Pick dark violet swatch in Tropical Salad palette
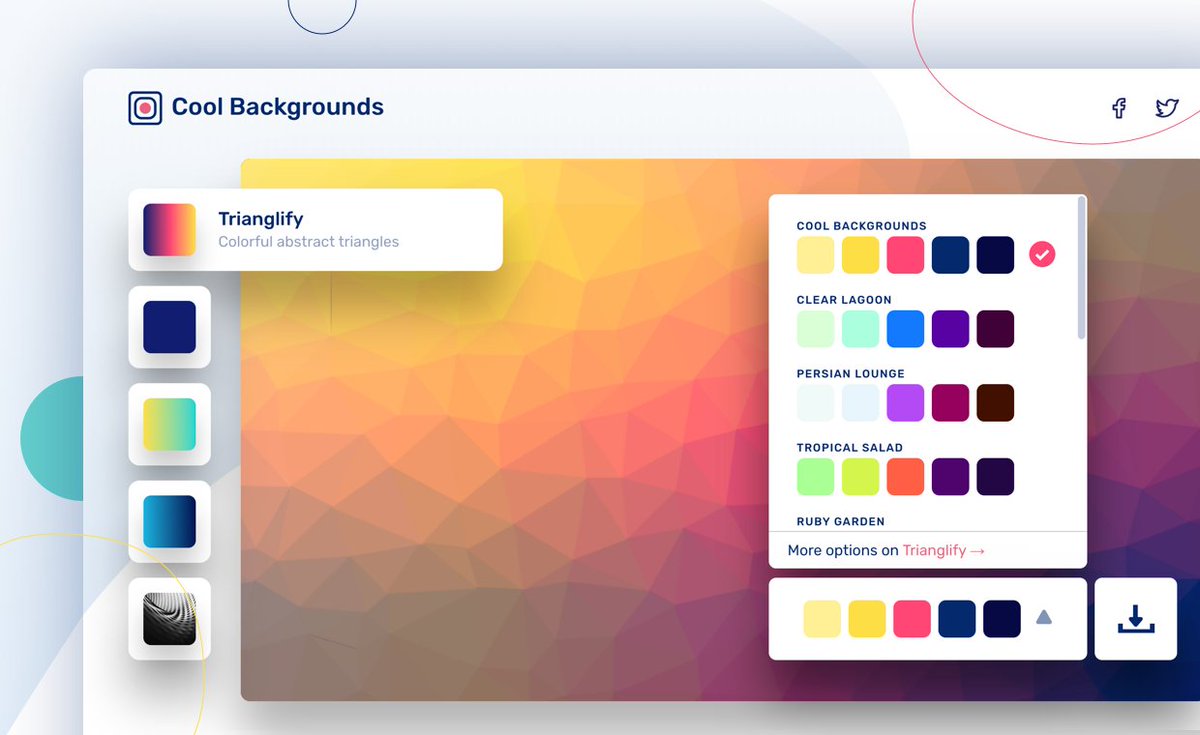 click(x=996, y=477)
